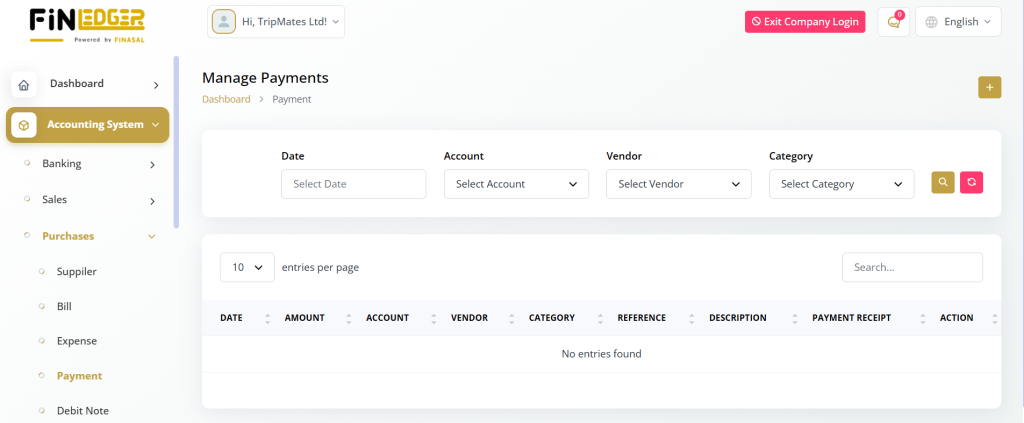Image resolution: width=1024 pixels, height=423 pixels.
Task: Change entries per page dropdown
Action: coord(247,267)
